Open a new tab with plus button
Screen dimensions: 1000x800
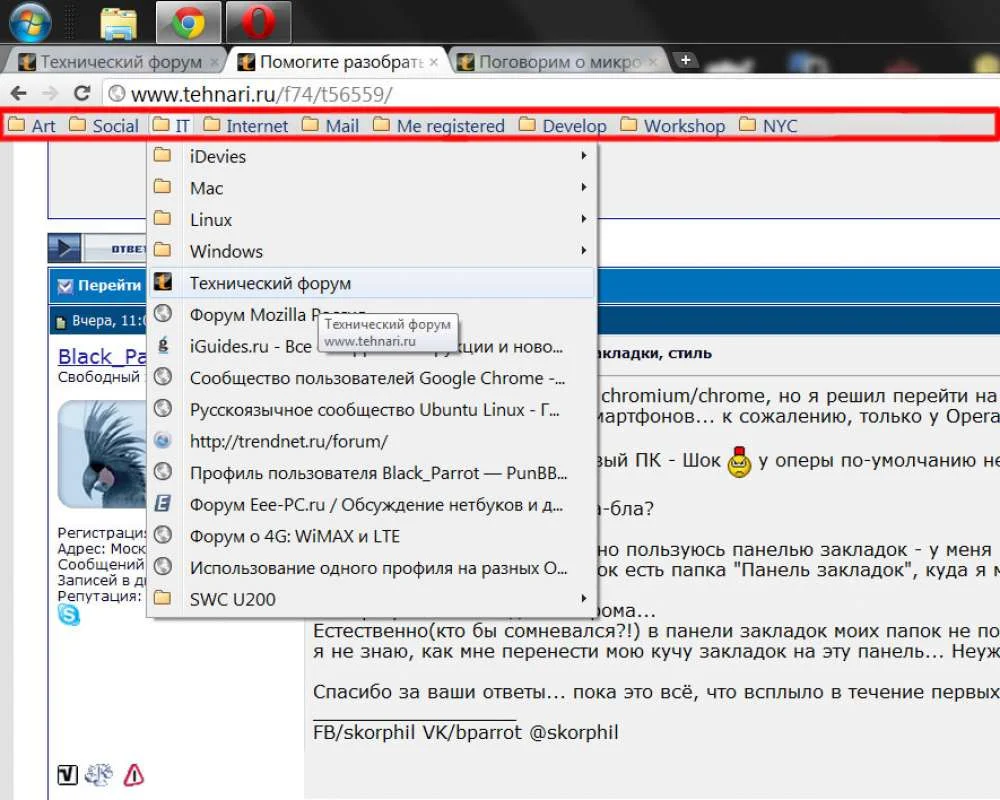click(686, 60)
